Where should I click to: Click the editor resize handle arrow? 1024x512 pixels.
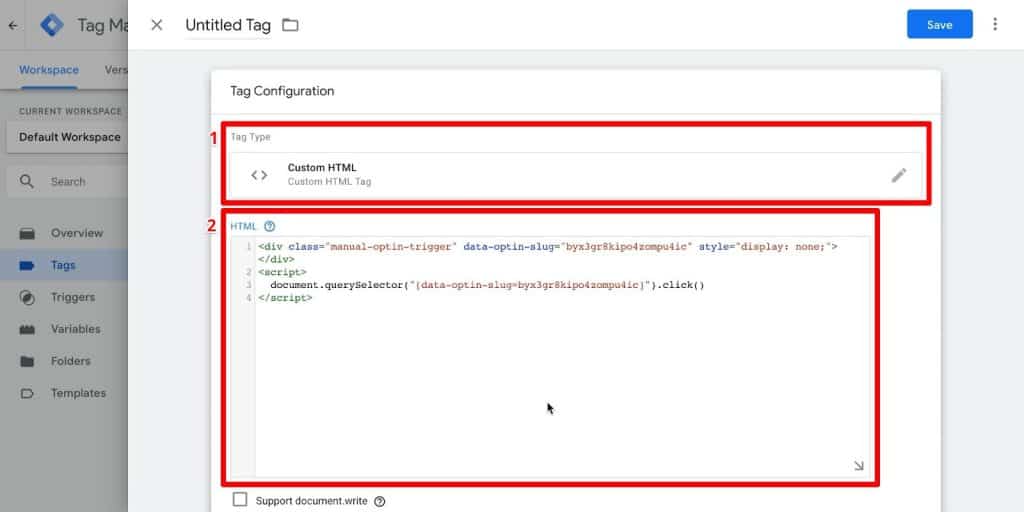pos(859,466)
